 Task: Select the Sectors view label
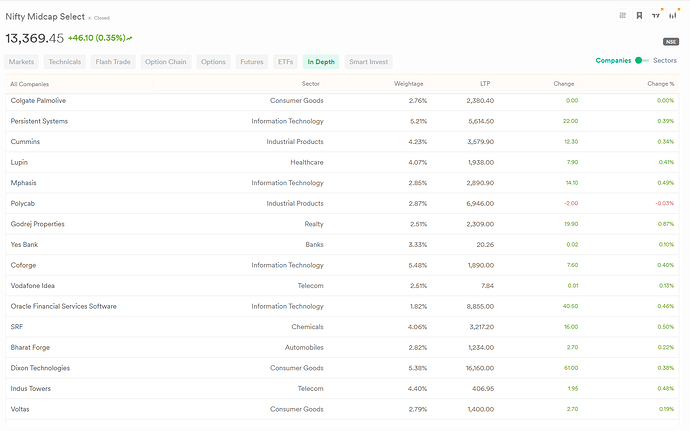664,60
